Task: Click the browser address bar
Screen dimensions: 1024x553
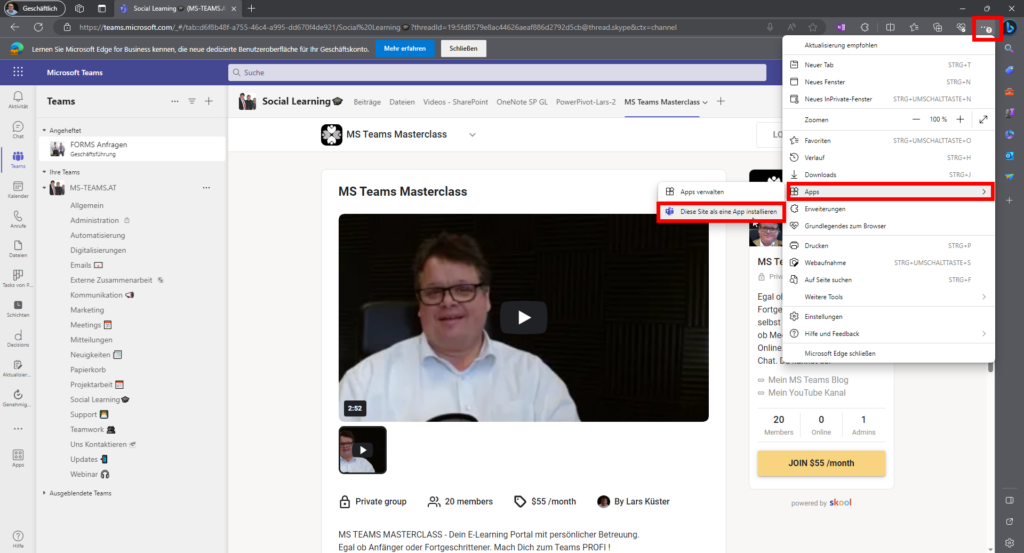Action: [410, 27]
